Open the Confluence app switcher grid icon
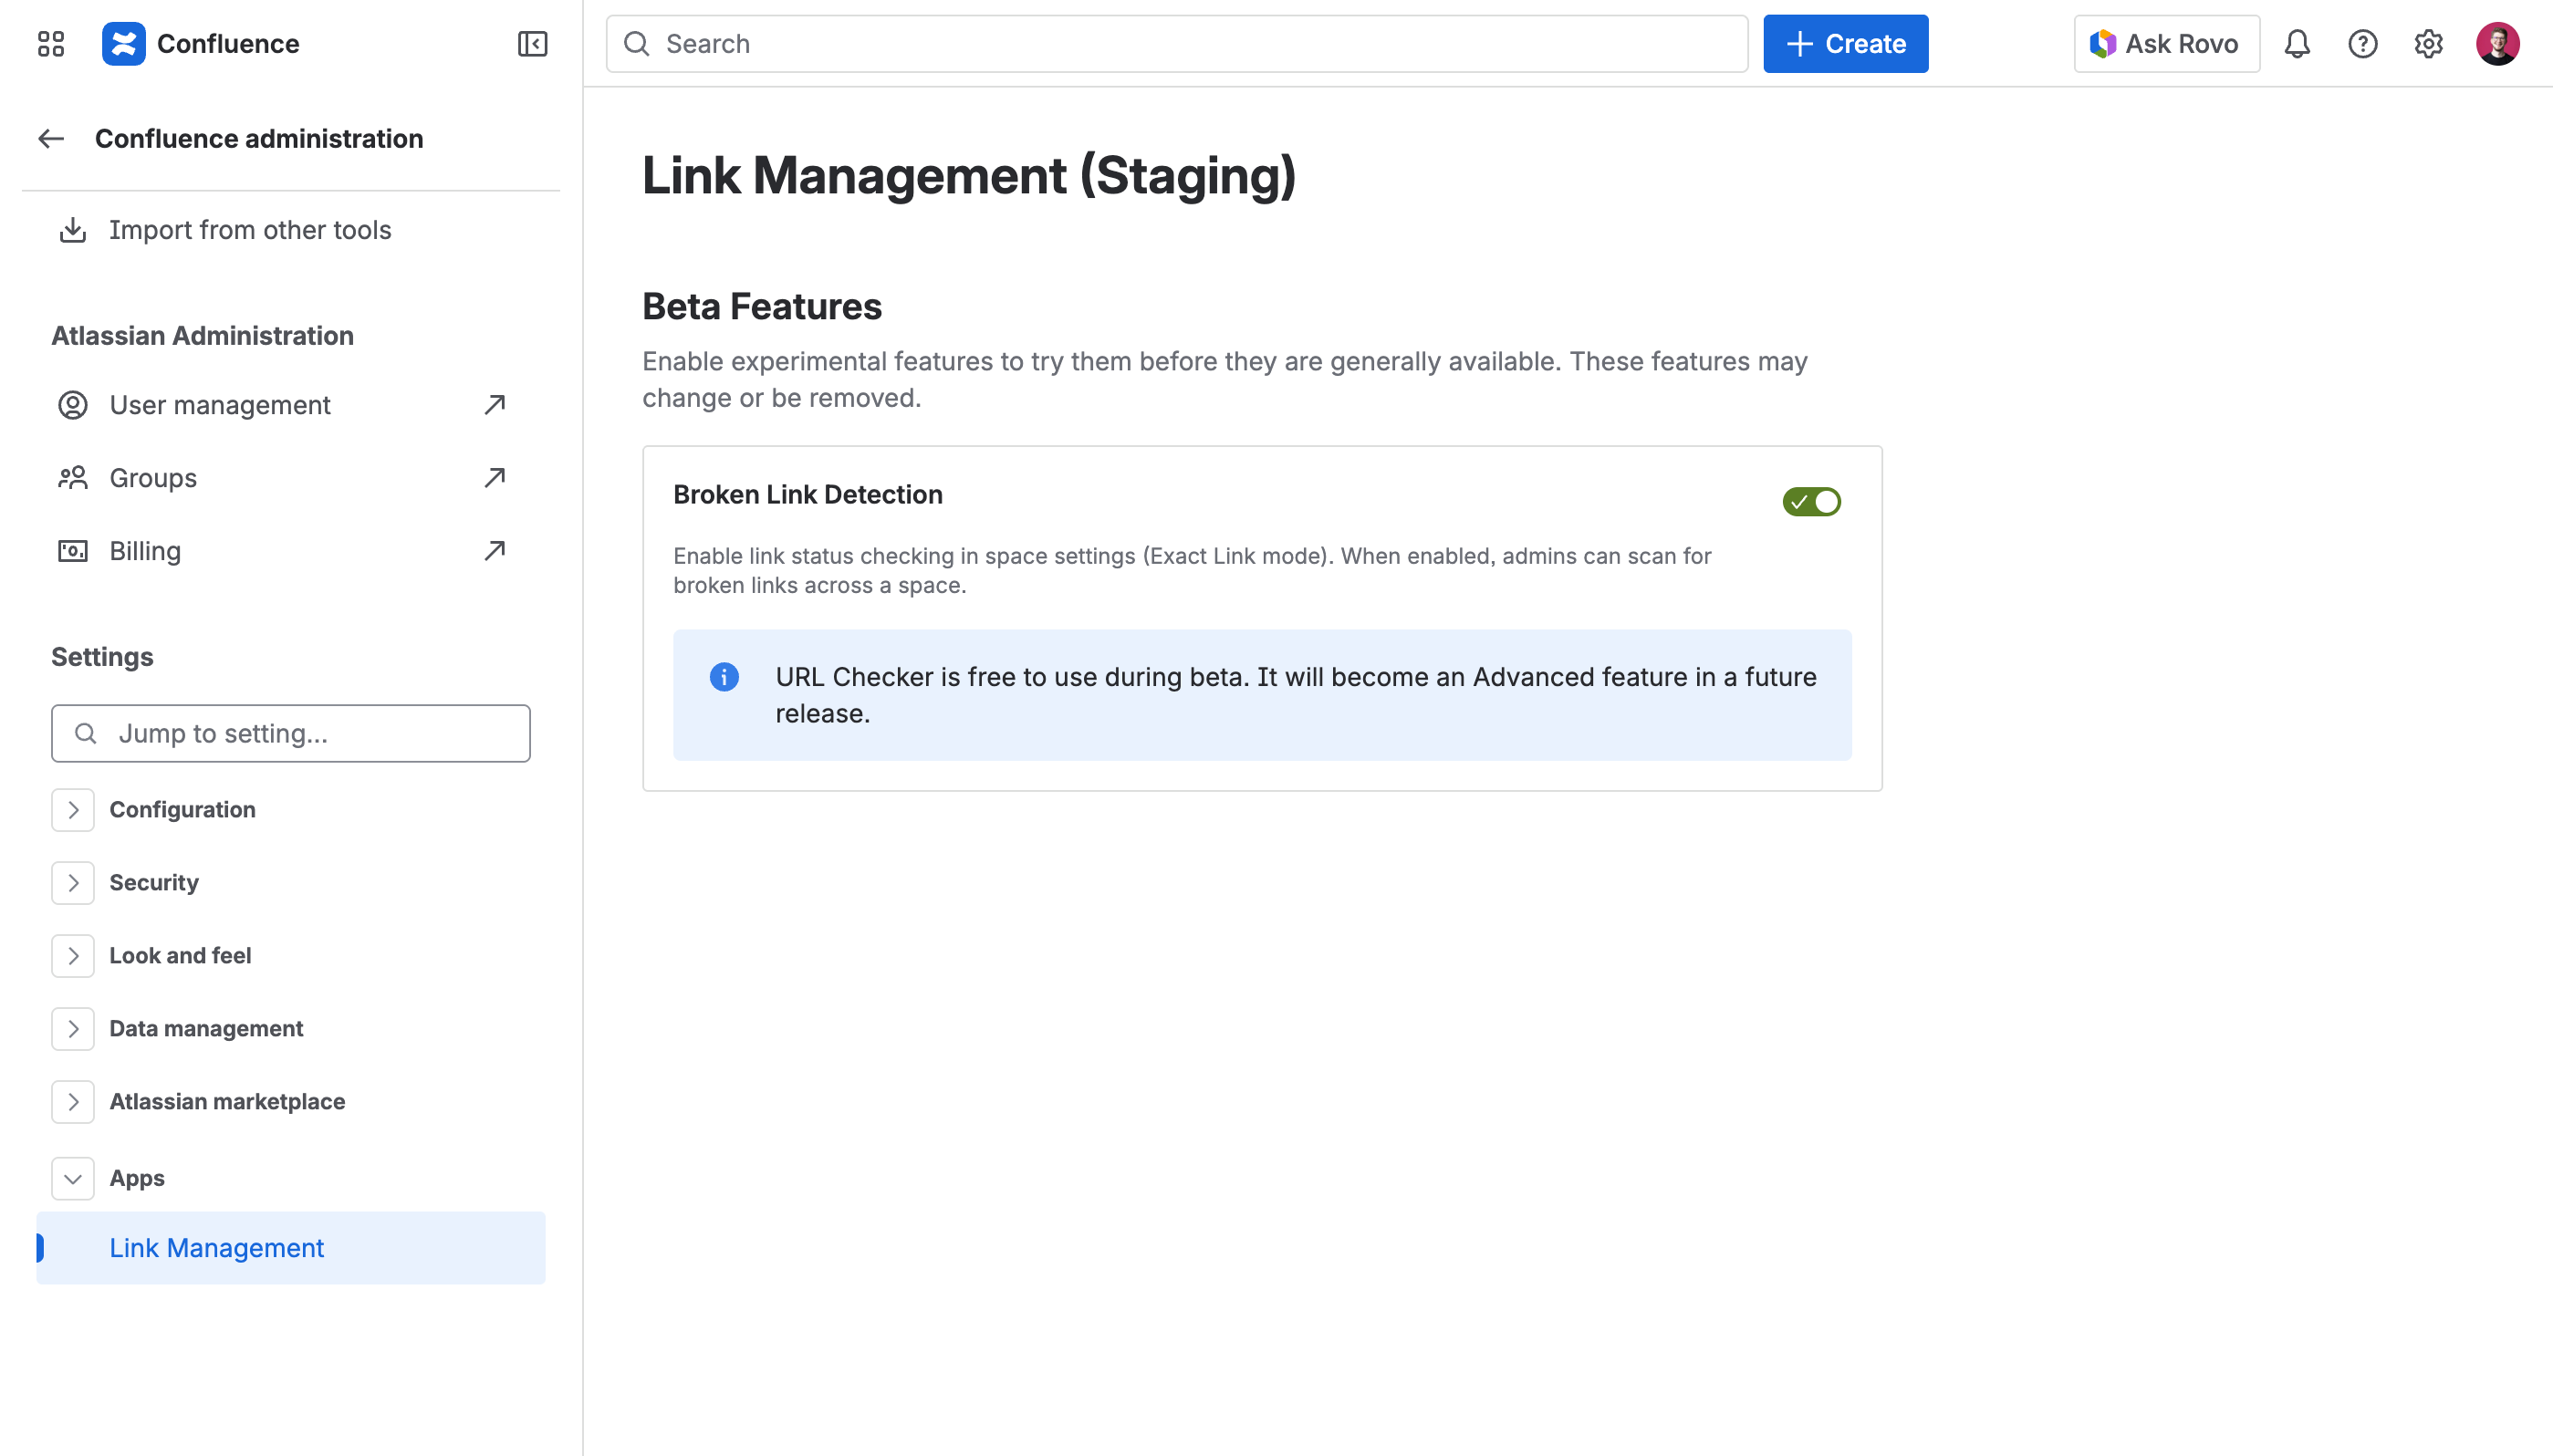2553x1456 pixels. (x=50, y=43)
